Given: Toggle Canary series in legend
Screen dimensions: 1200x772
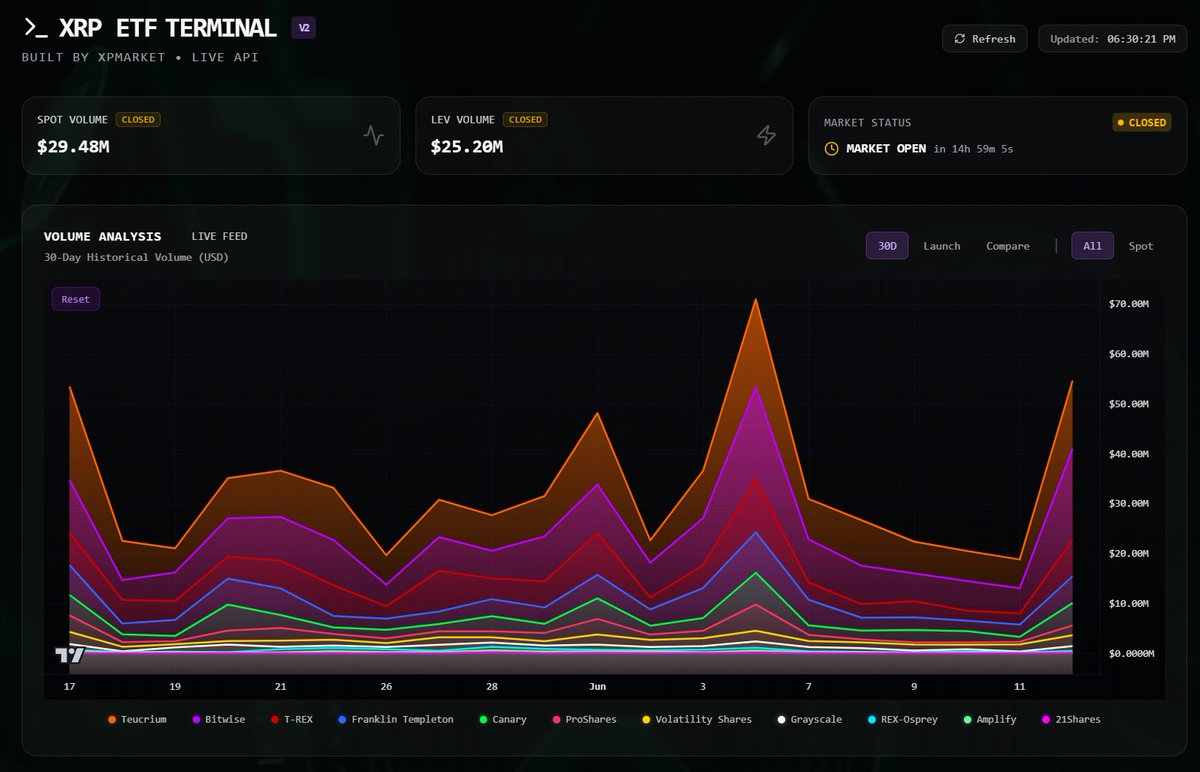Looking at the screenshot, I should point(502,719).
